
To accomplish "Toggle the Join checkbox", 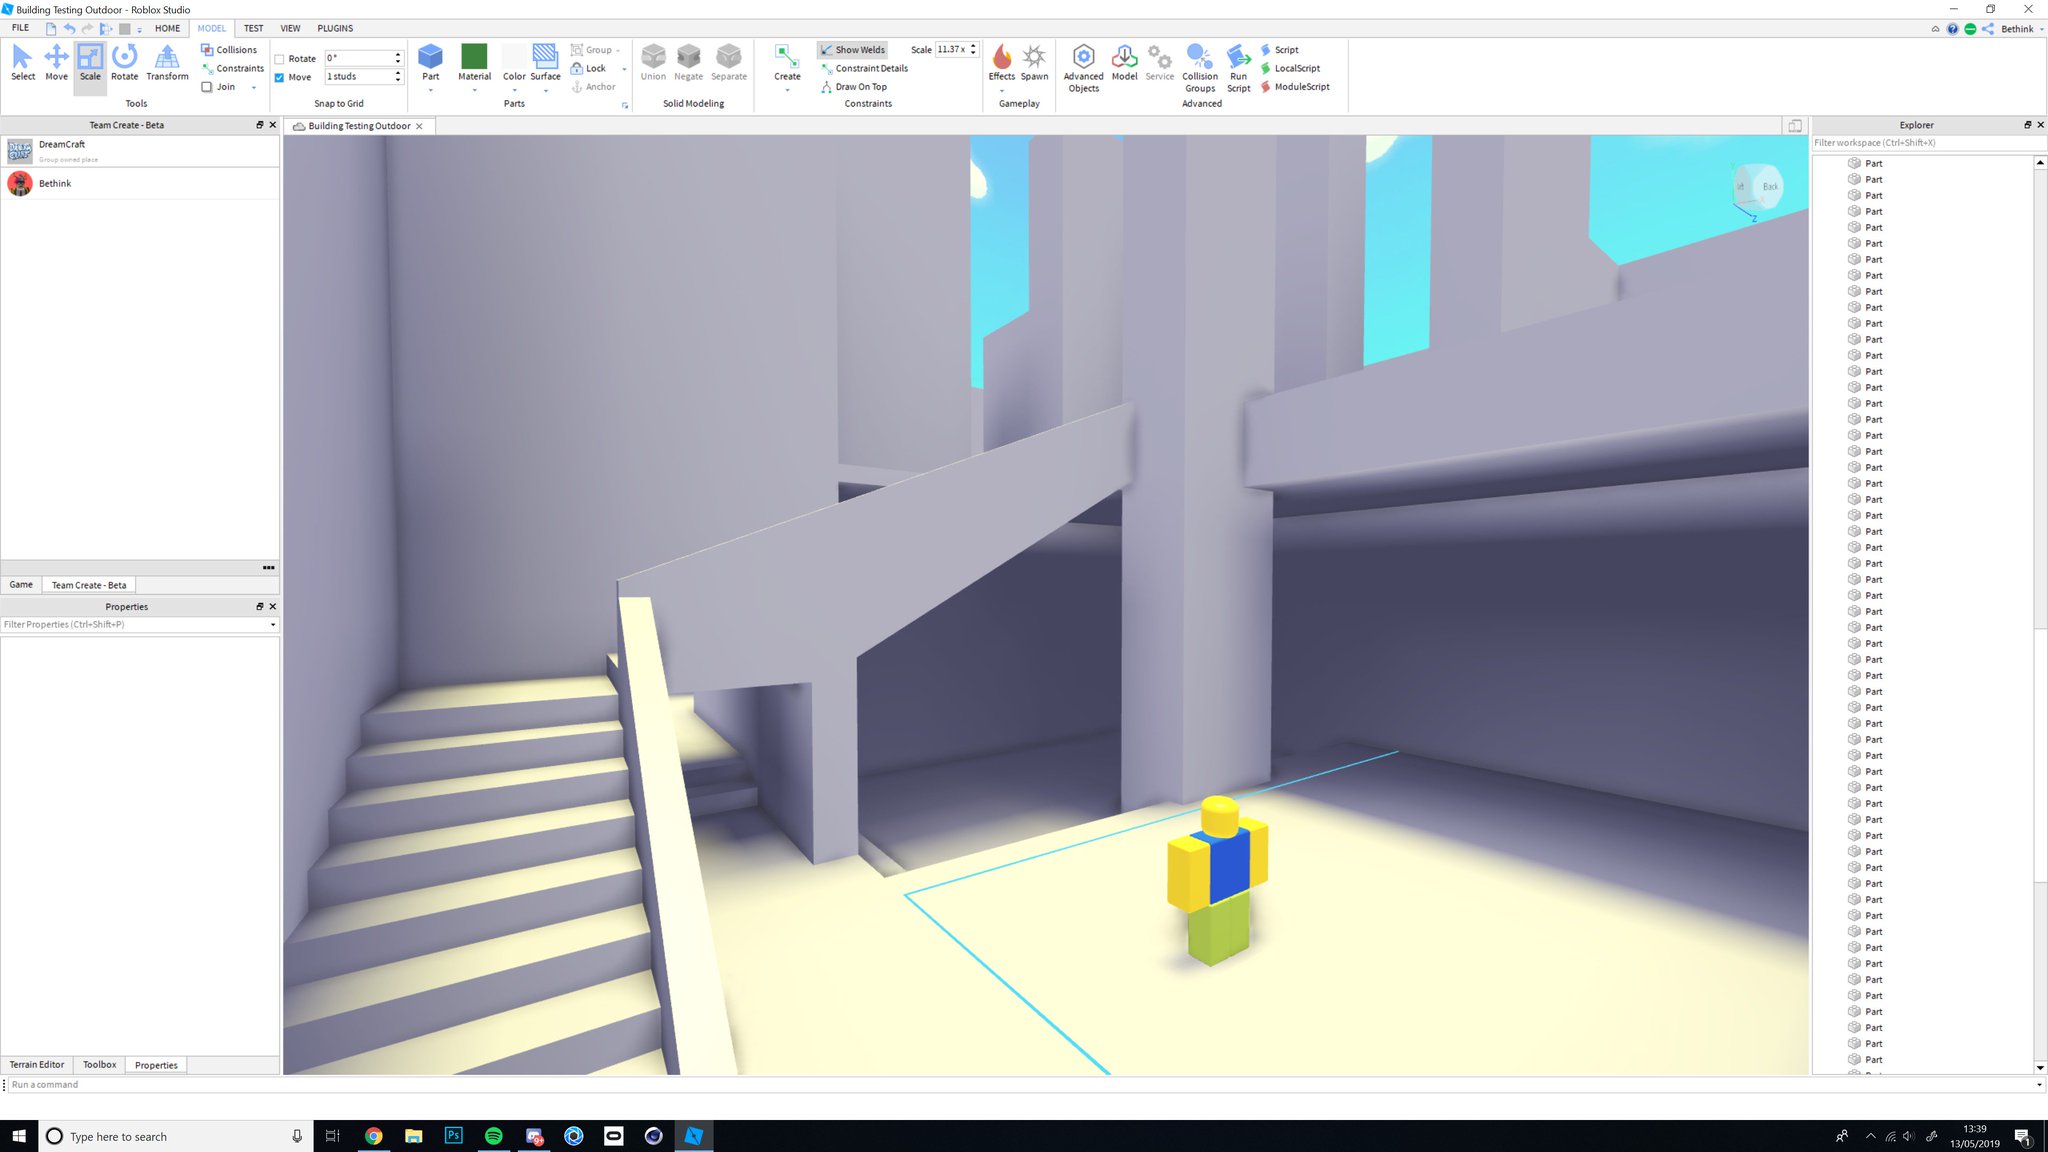I will pyautogui.click(x=207, y=87).
